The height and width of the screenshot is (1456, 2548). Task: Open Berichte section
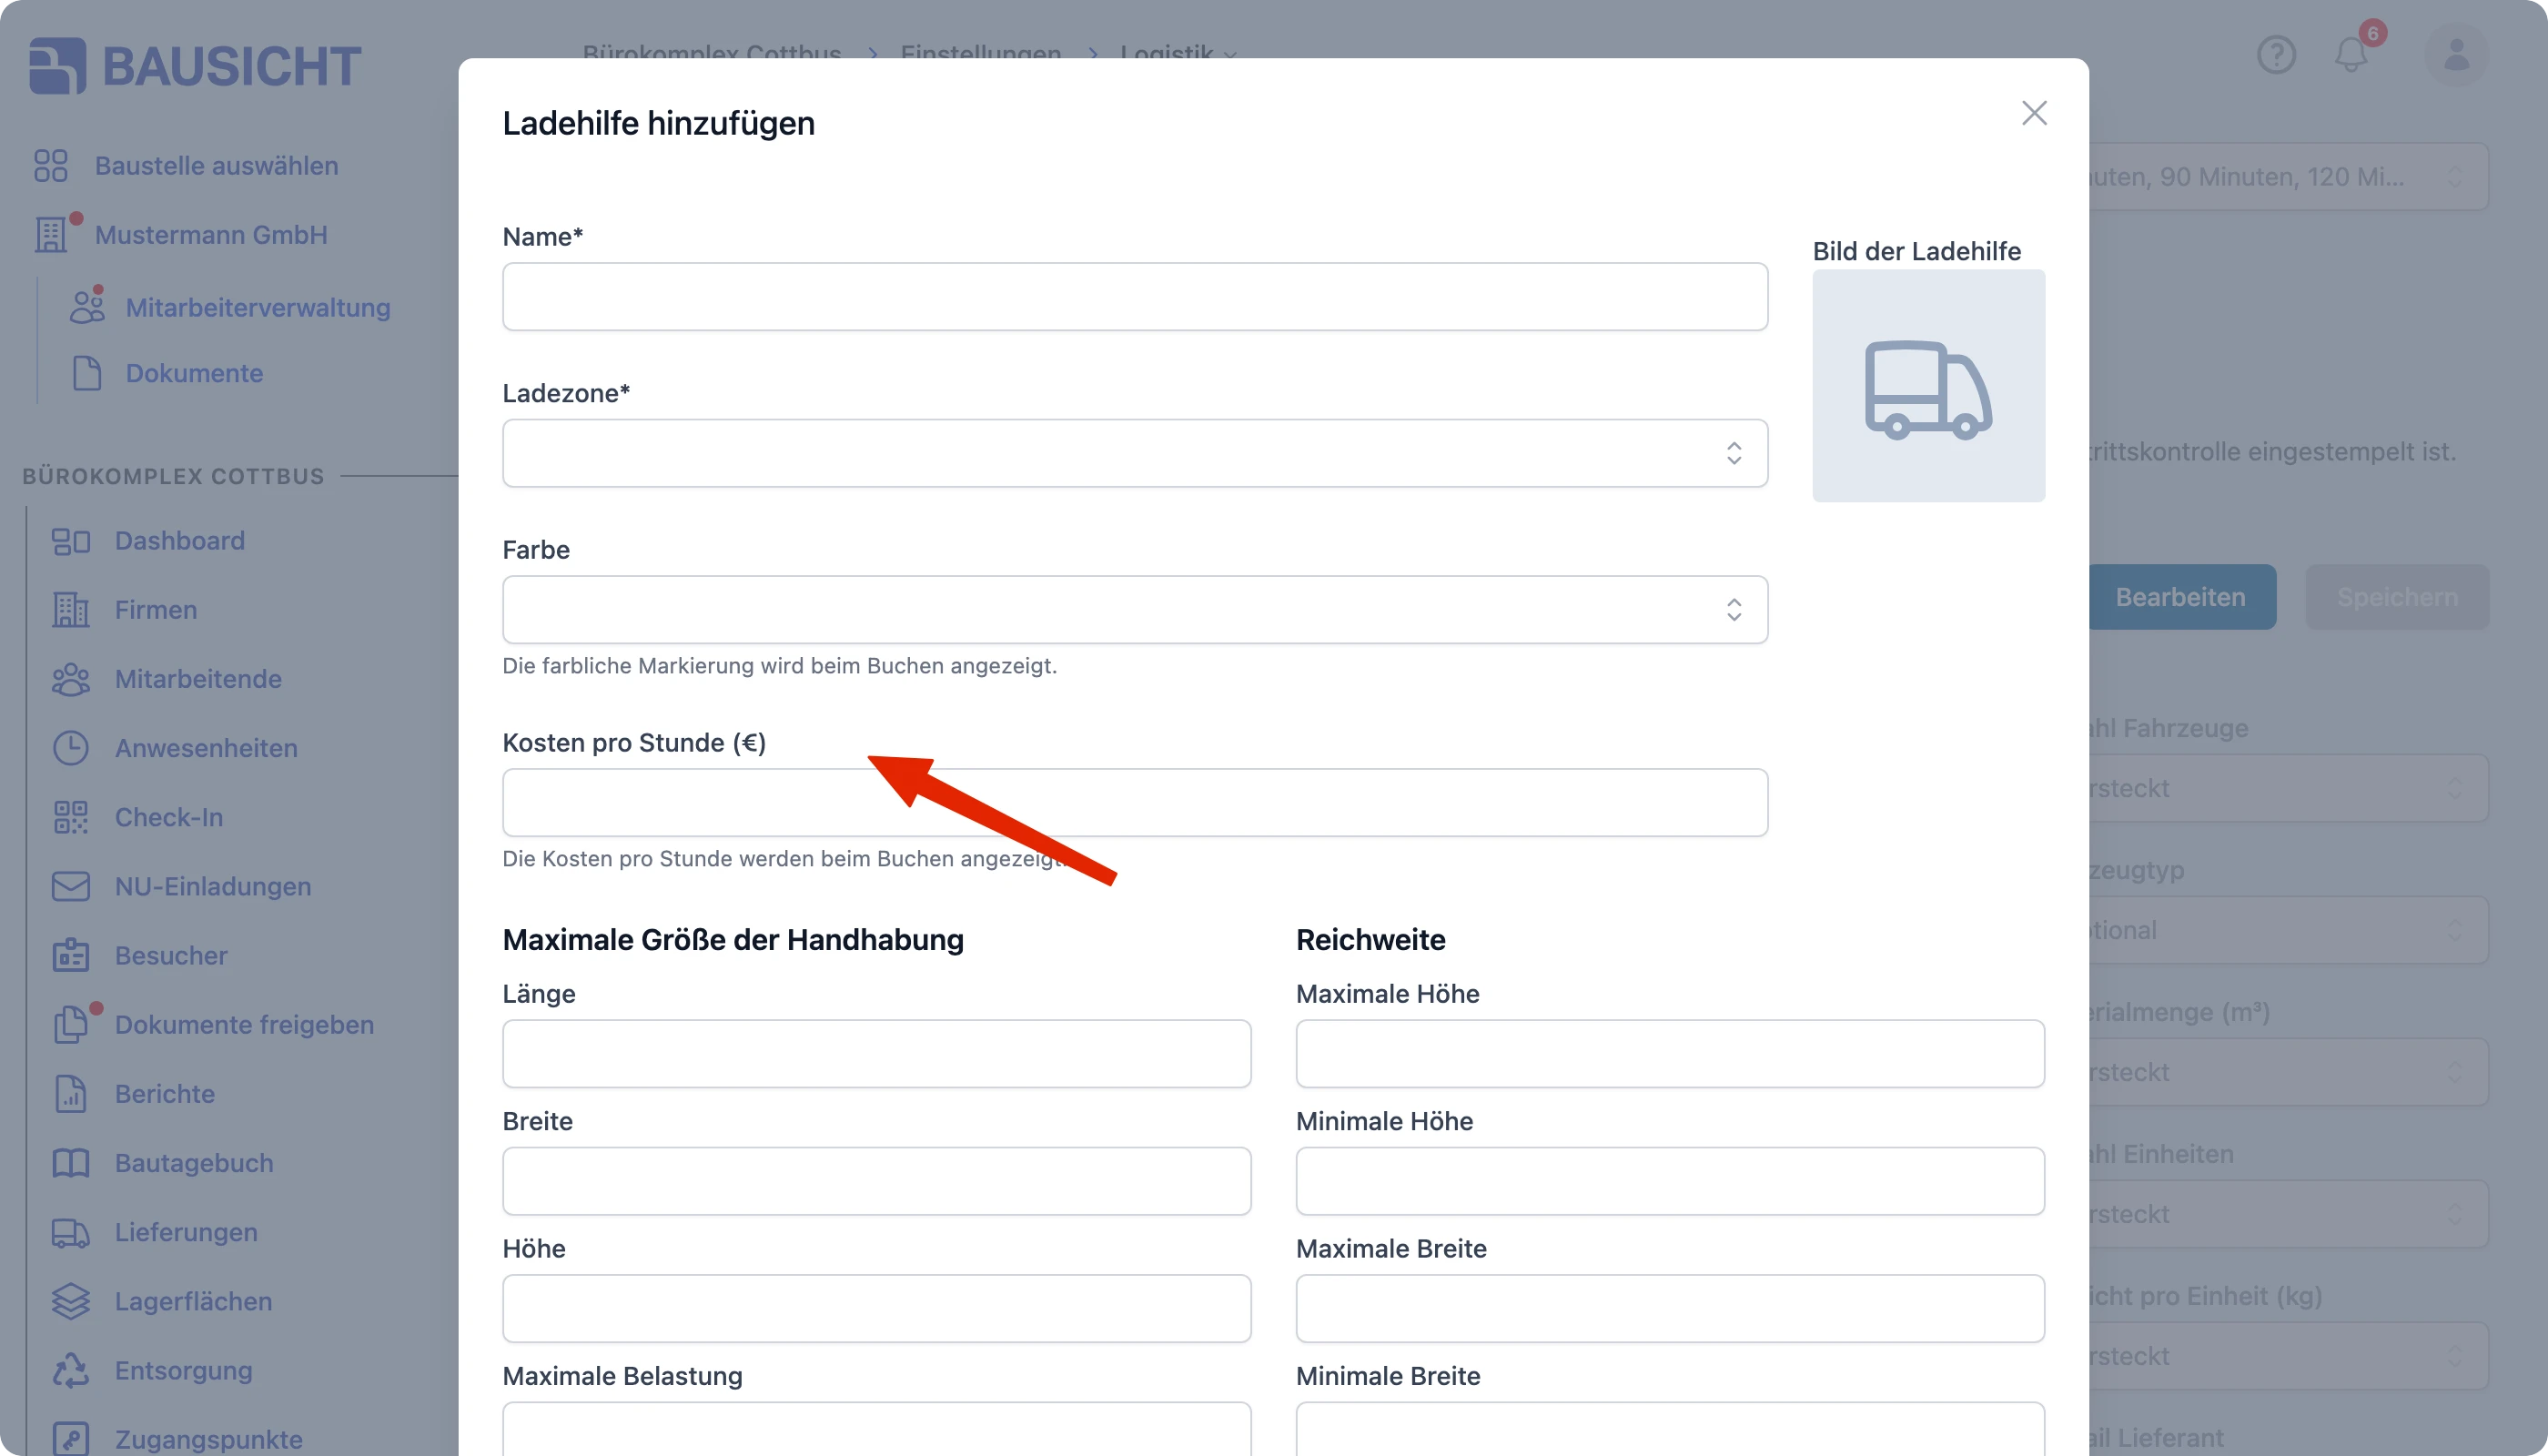click(165, 1093)
